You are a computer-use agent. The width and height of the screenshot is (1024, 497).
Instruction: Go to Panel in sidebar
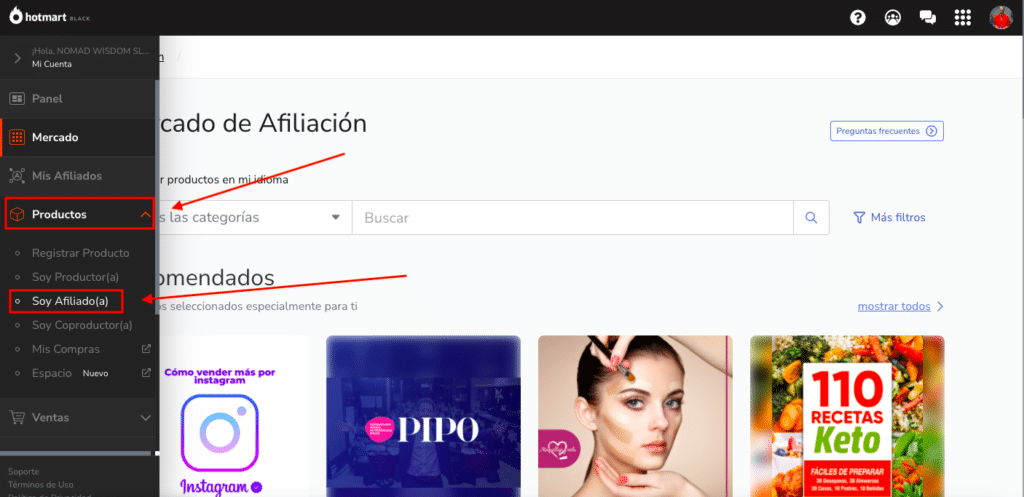(47, 99)
